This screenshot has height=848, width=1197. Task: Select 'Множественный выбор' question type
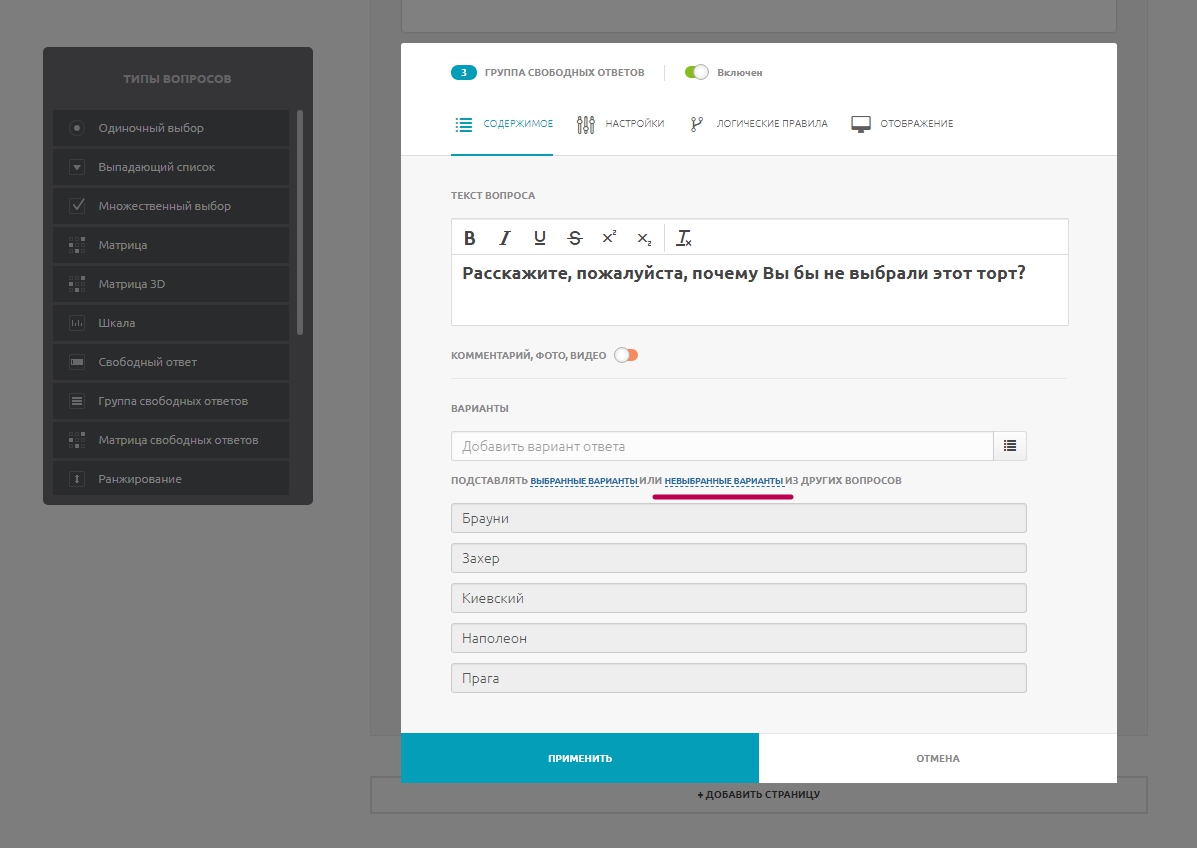point(164,206)
